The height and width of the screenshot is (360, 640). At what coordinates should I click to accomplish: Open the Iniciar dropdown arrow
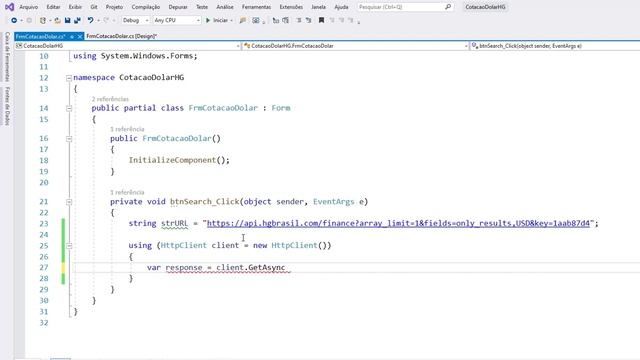pyautogui.click(x=231, y=20)
